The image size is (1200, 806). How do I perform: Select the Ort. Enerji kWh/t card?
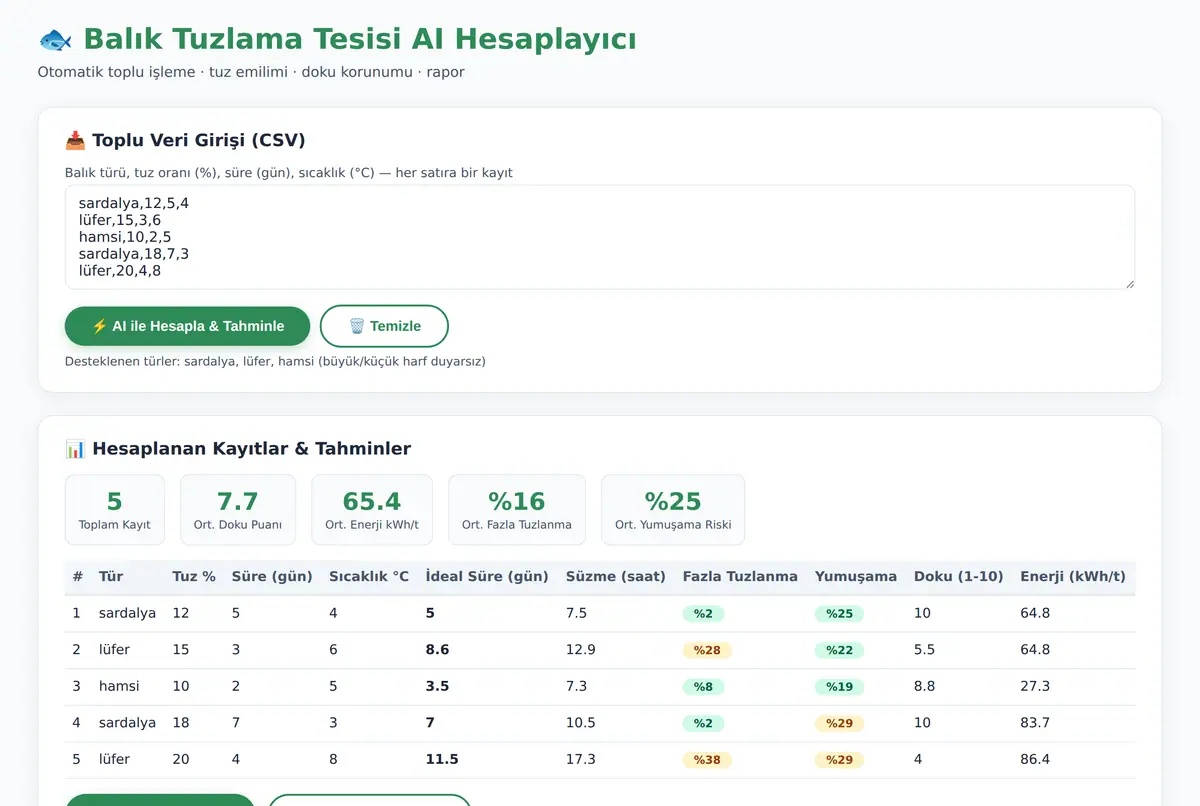372,510
